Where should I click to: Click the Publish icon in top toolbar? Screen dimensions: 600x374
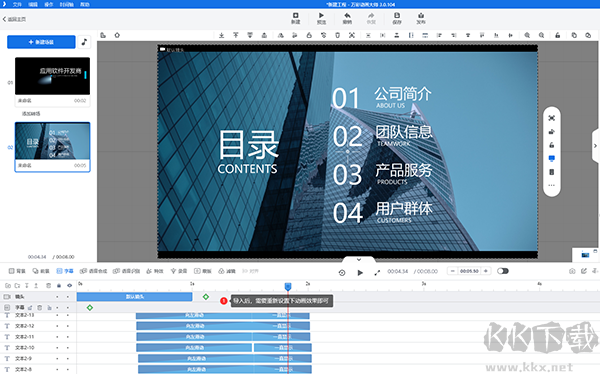tap(421, 18)
